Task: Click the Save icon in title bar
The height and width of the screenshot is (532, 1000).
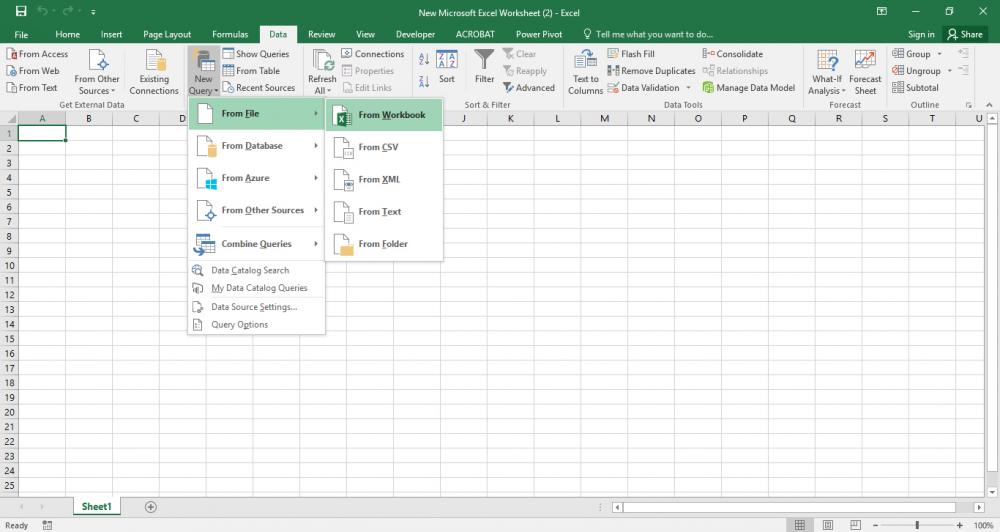Action: (x=21, y=11)
